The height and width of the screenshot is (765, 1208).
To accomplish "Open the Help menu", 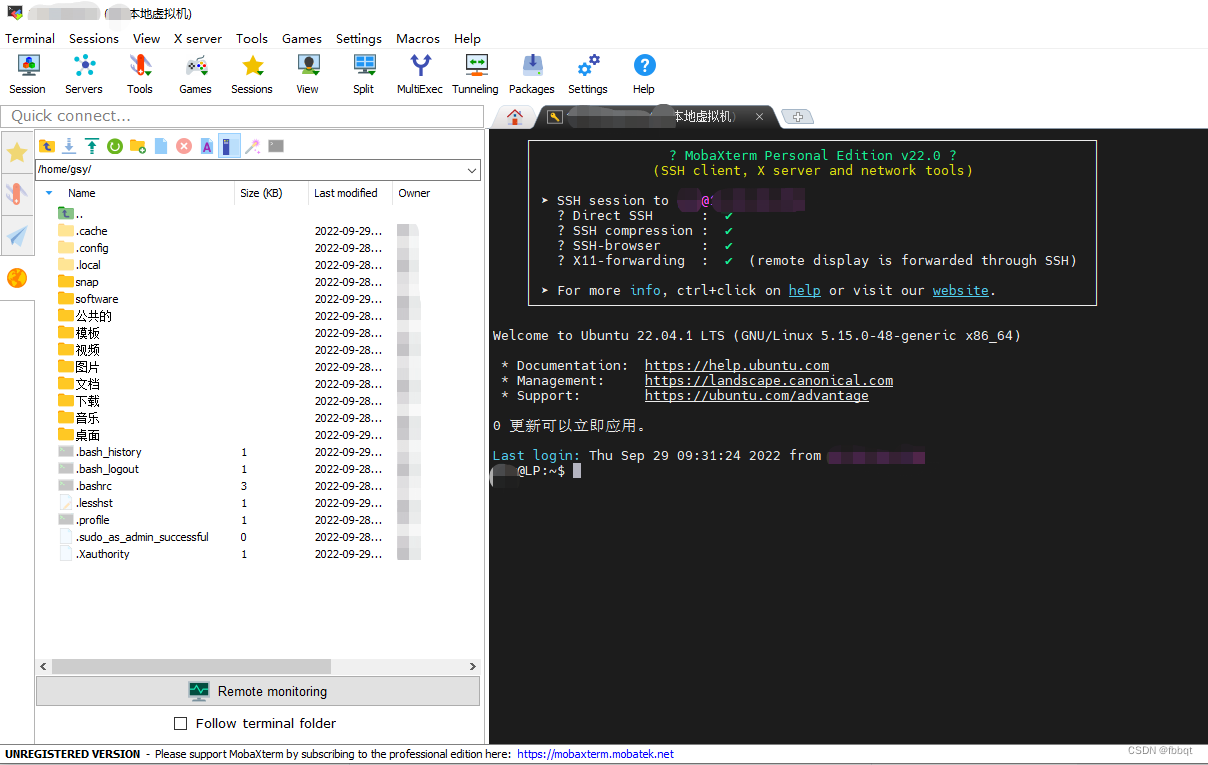I will click(x=467, y=38).
